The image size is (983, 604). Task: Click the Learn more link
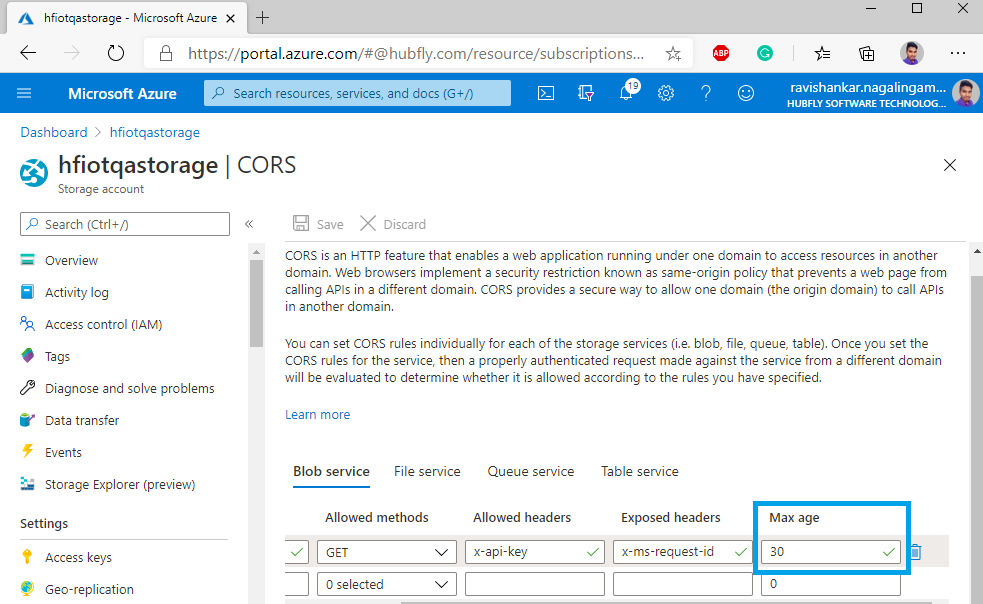(318, 414)
